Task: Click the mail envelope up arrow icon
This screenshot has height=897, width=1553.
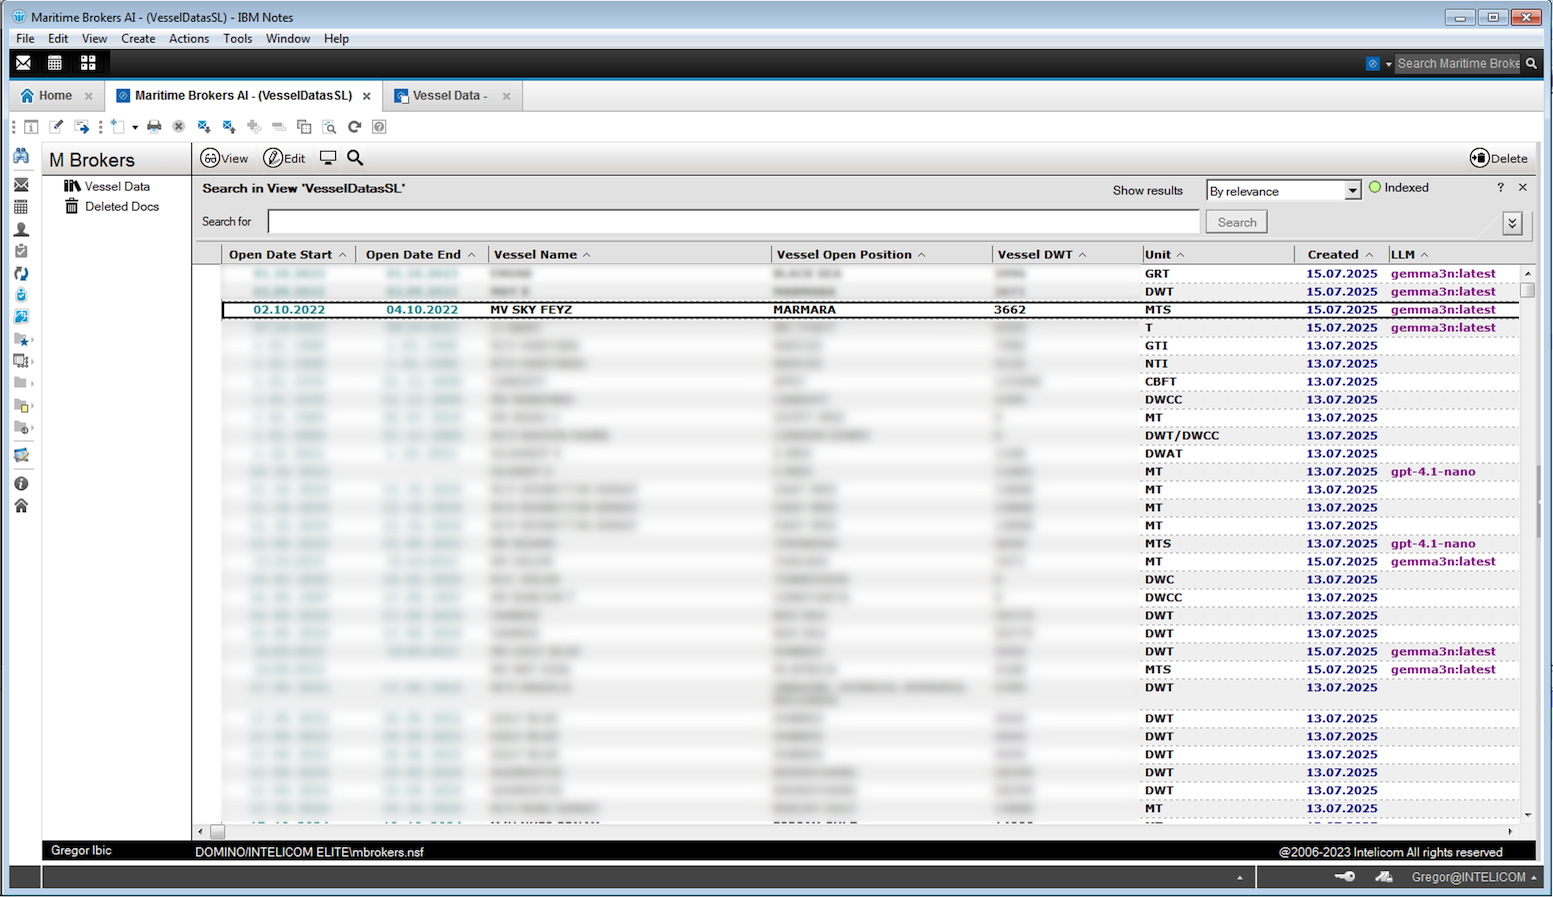Action: click(229, 127)
